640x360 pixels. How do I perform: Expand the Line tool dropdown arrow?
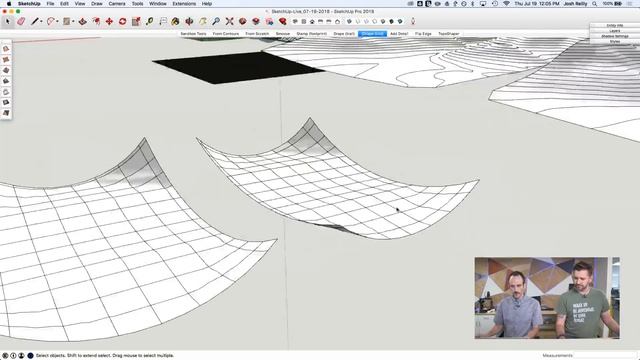click(x=41, y=22)
